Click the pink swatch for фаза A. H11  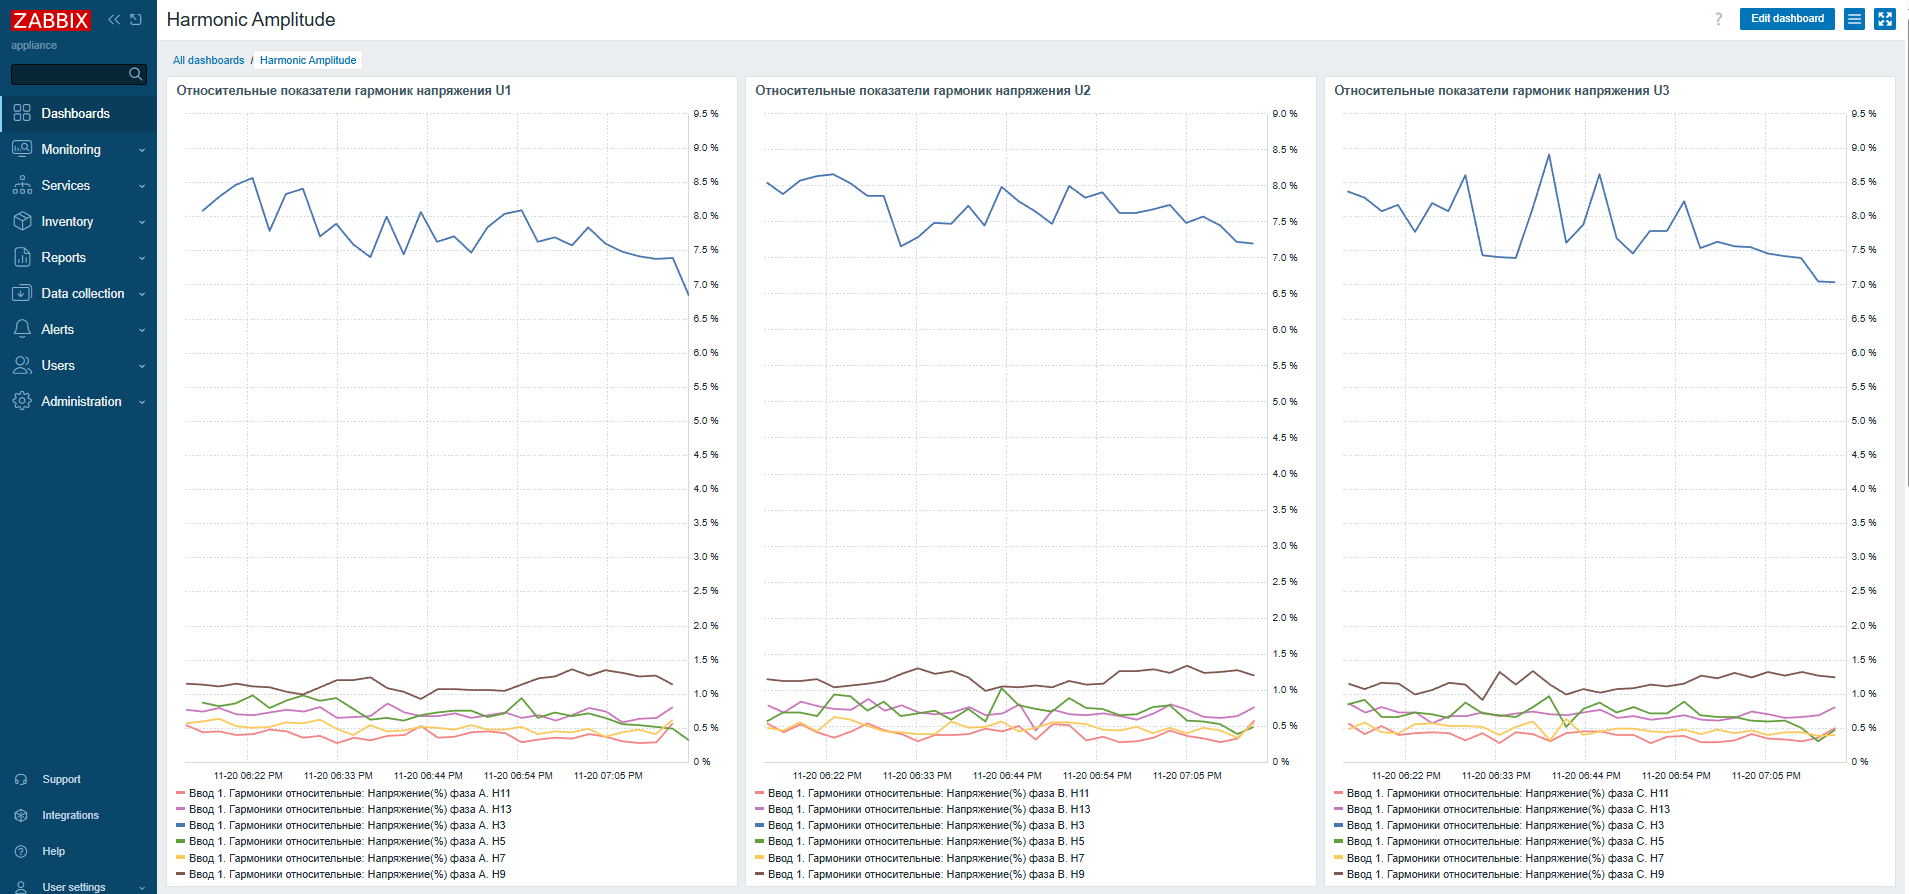coord(181,793)
